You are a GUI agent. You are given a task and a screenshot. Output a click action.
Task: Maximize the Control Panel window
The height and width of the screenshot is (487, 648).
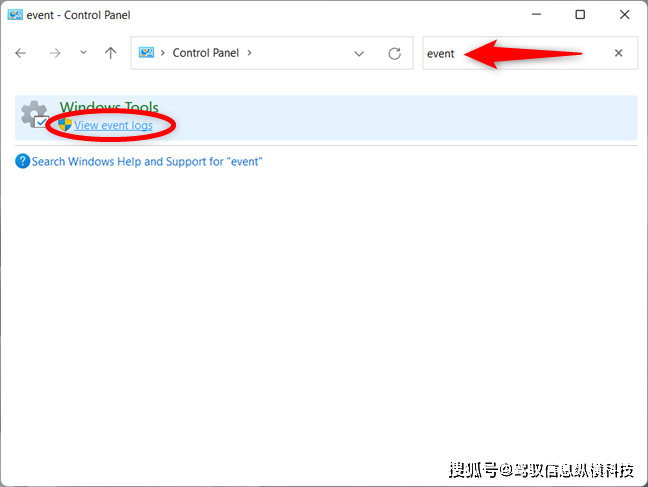tap(580, 14)
